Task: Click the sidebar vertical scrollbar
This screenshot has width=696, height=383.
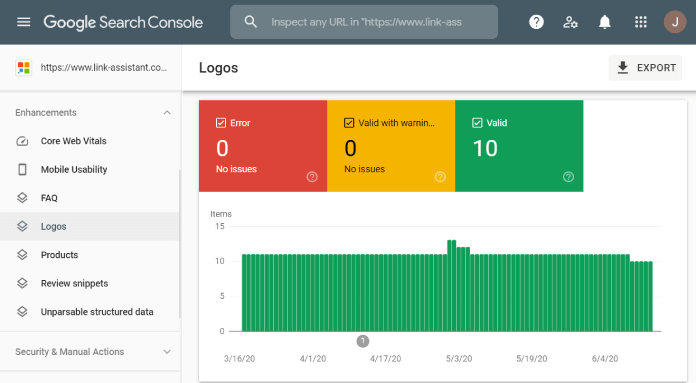Action: 180,244
